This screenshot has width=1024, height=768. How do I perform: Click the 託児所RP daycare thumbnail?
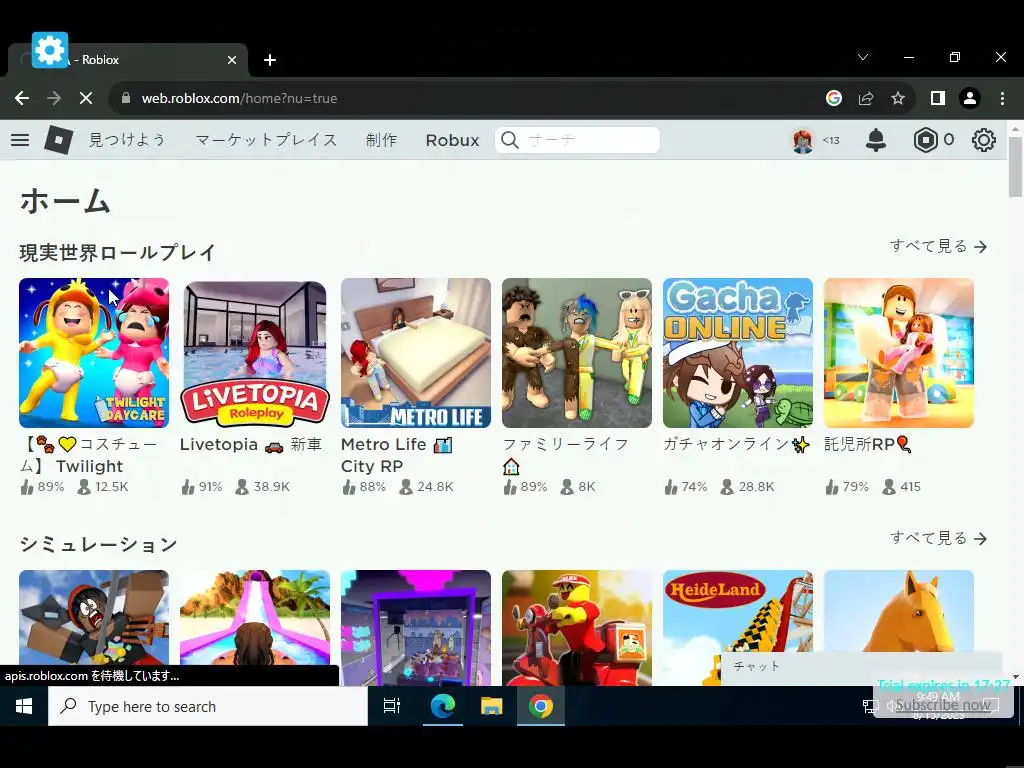pyautogui.click(x=899, y=353)
